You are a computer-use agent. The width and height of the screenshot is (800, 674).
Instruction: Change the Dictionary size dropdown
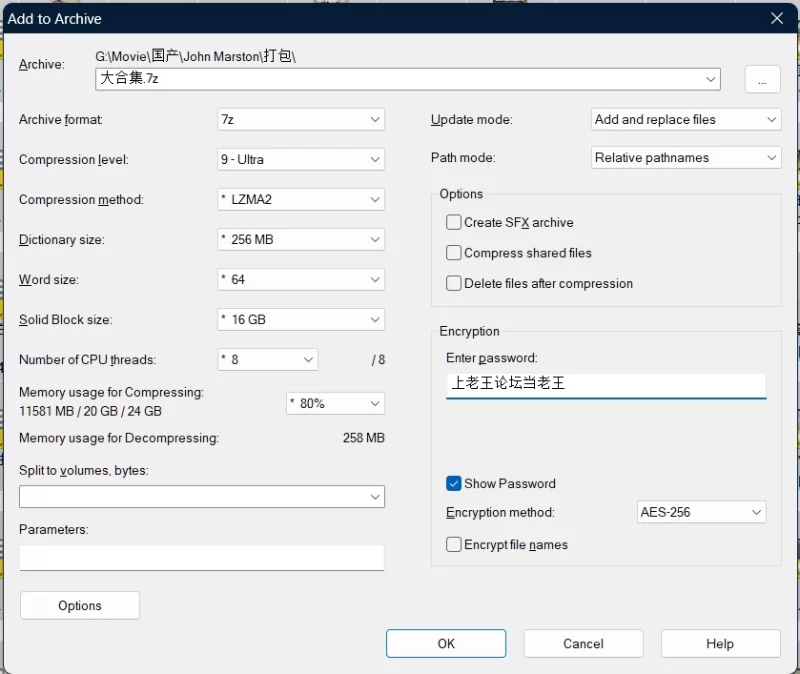click(x=300, y=240)
